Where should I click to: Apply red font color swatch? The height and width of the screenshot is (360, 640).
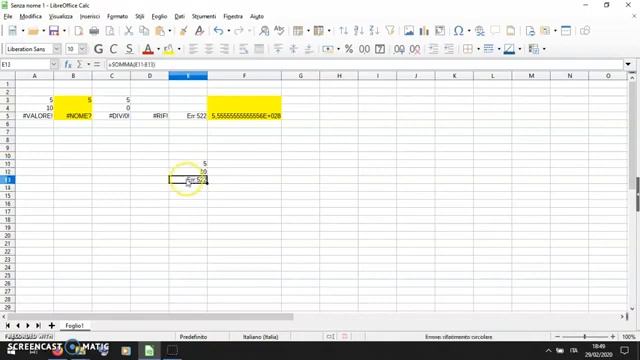(148, 49)
